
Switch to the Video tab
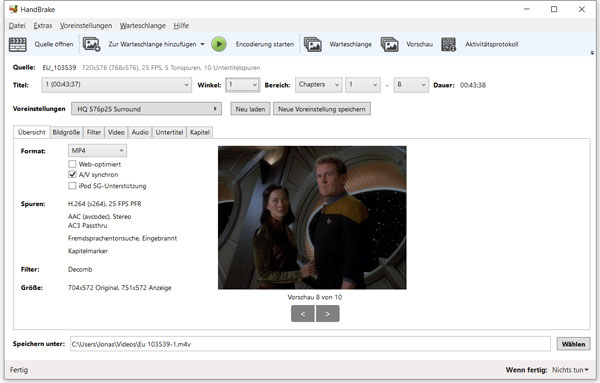[116, 132]
